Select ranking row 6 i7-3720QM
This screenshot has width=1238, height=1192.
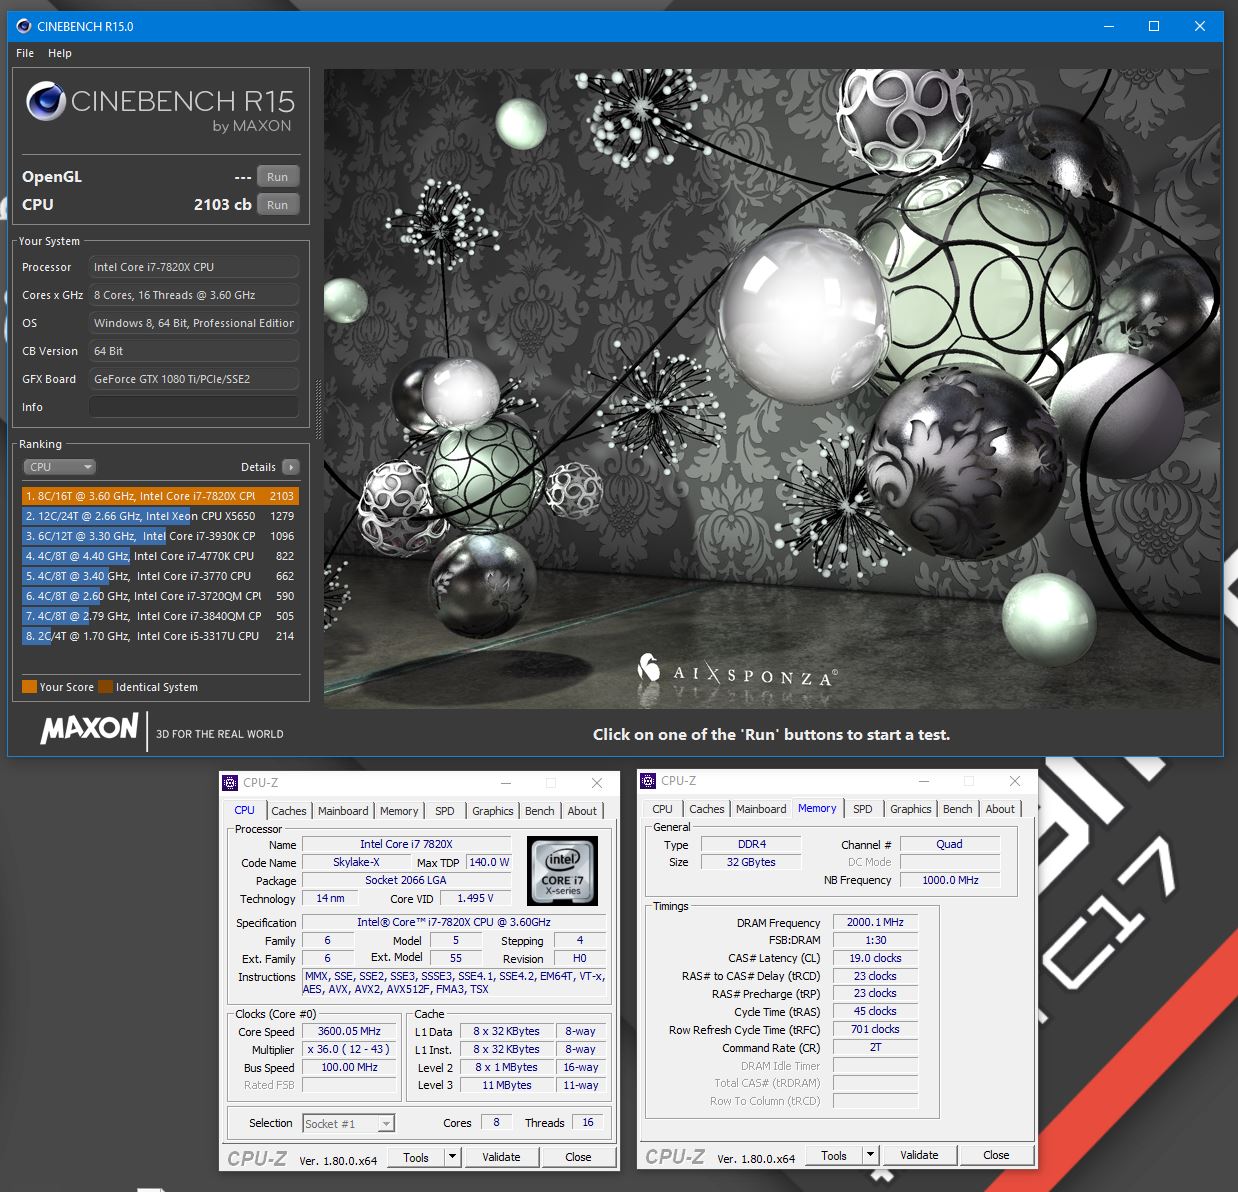click(x=160, y=596)
